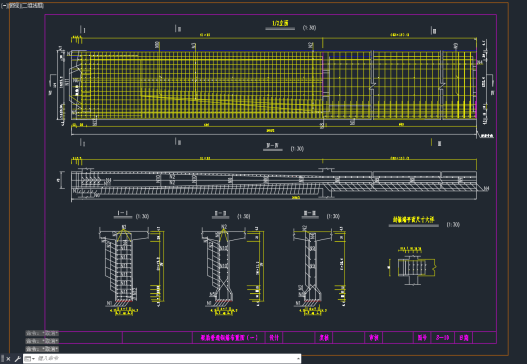
Task: Open the 俯视 view controls menu
Action: pos(13,5)
